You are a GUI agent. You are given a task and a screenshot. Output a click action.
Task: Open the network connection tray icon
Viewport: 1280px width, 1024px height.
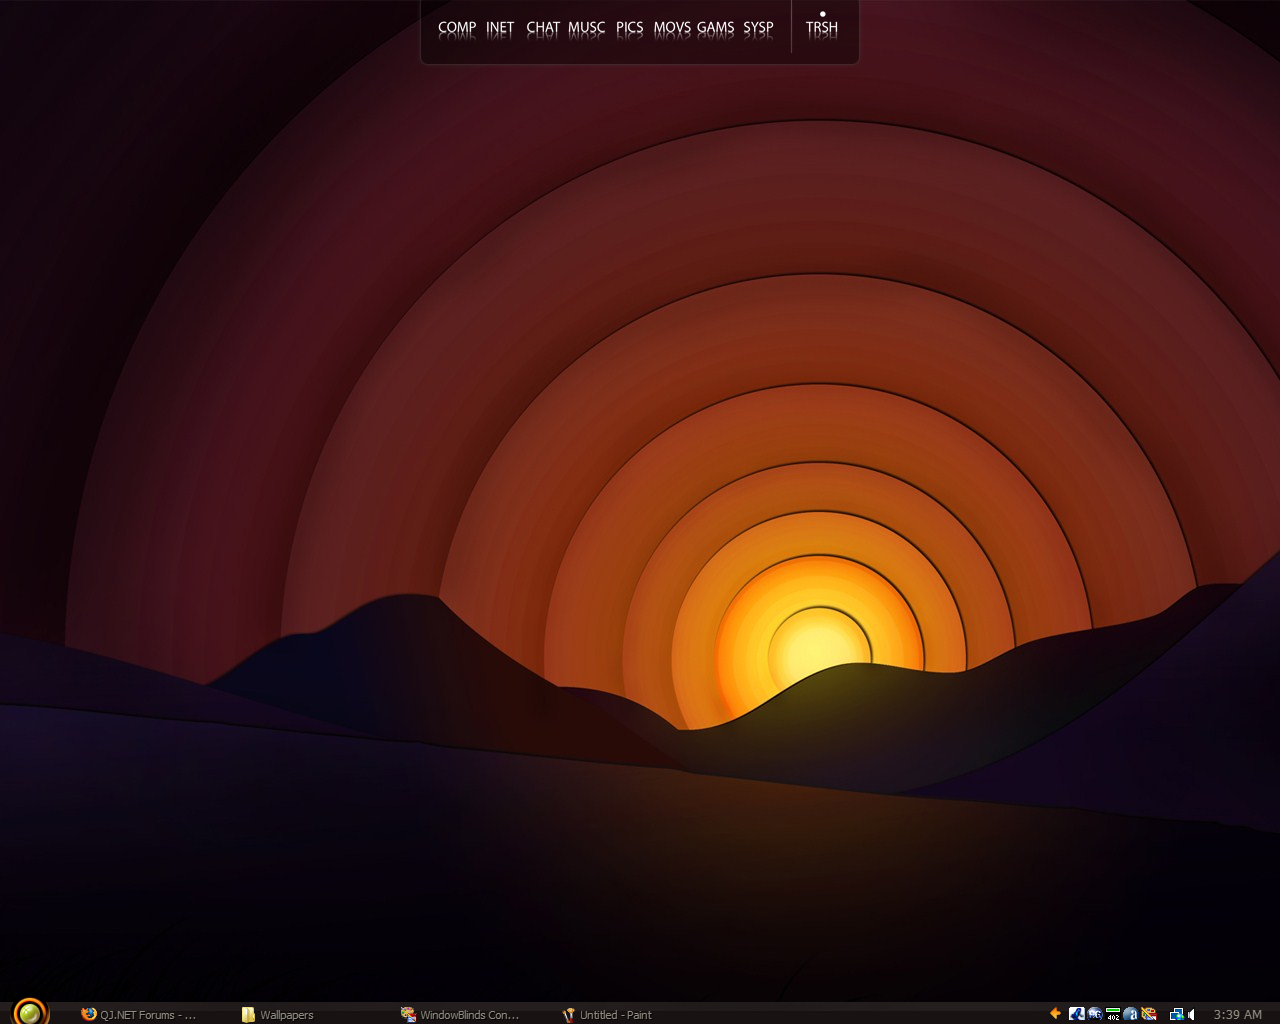click(1177, 1014)
